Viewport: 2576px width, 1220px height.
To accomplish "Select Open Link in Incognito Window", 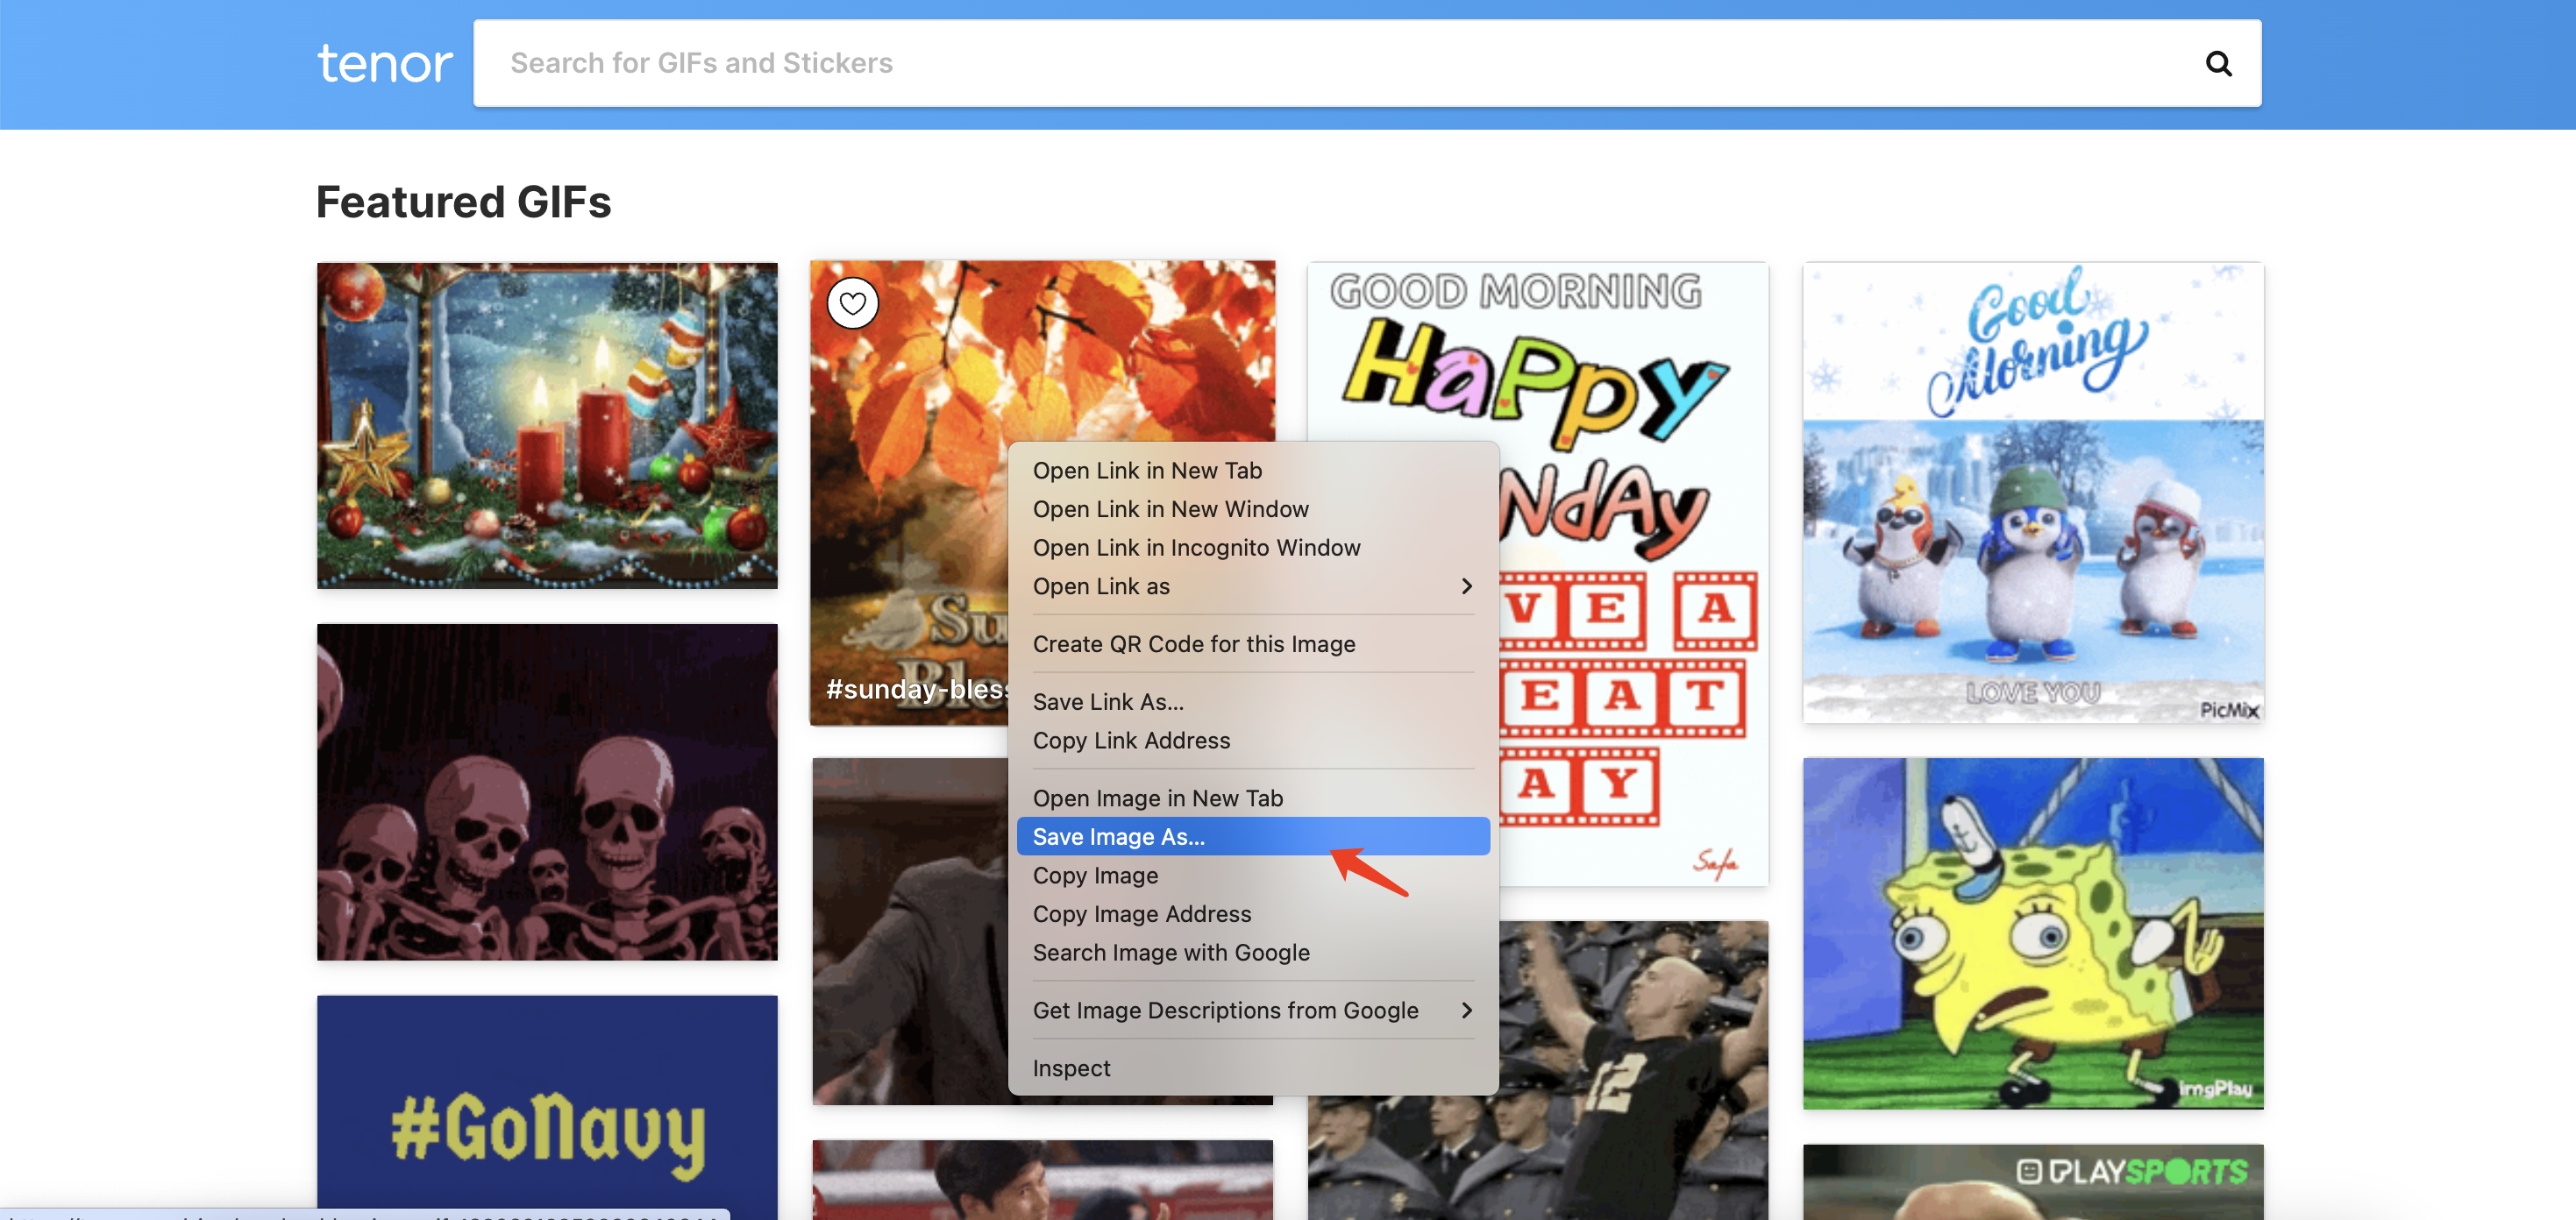I will click(x=1196, y=545).
